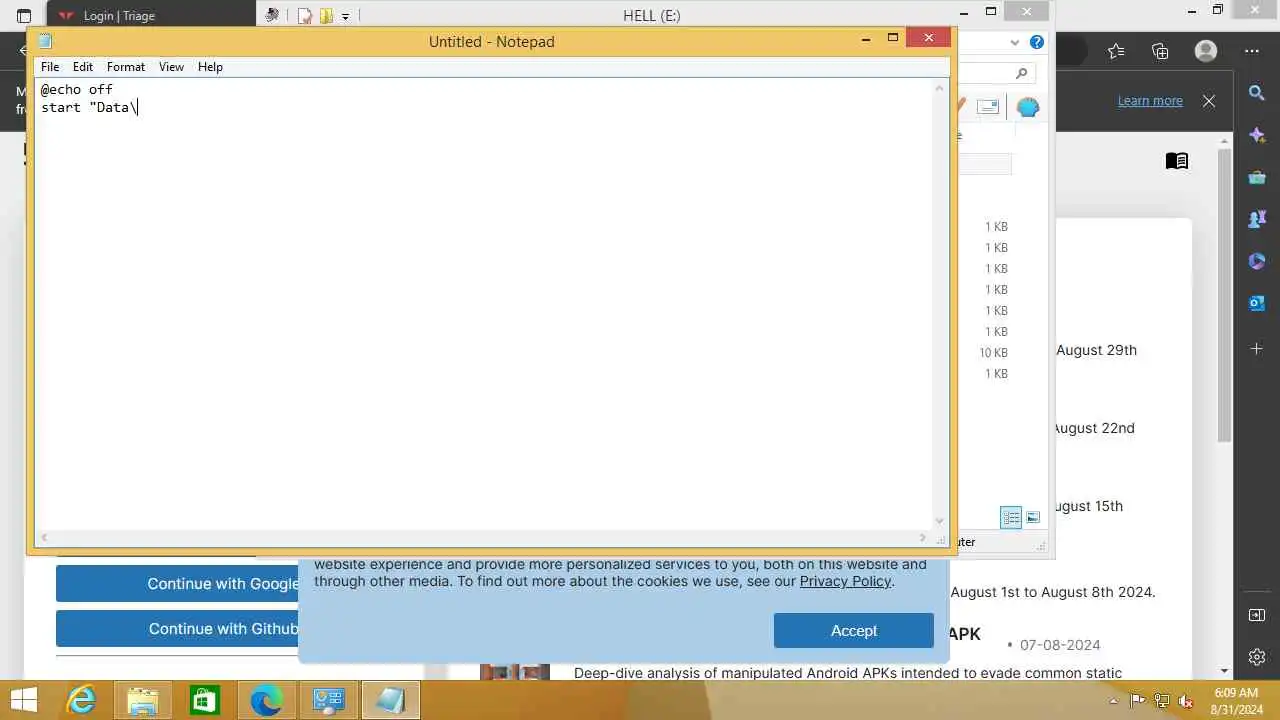Click the Accept cookies button

point(854,630)
